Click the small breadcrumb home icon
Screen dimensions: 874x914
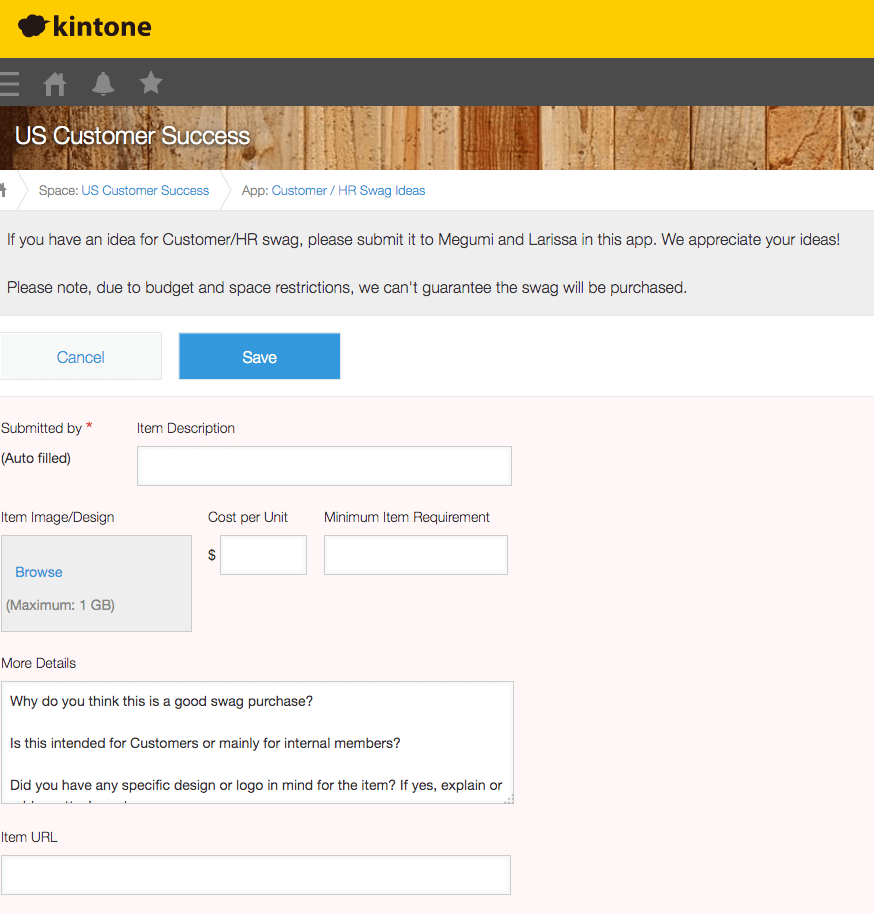tap(4, 190)
